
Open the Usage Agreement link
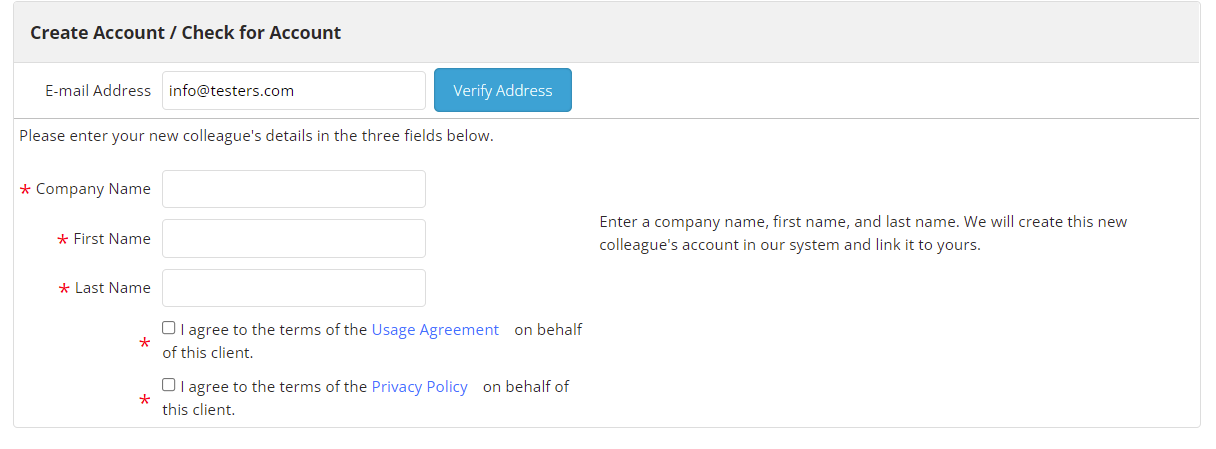[435, 329]
